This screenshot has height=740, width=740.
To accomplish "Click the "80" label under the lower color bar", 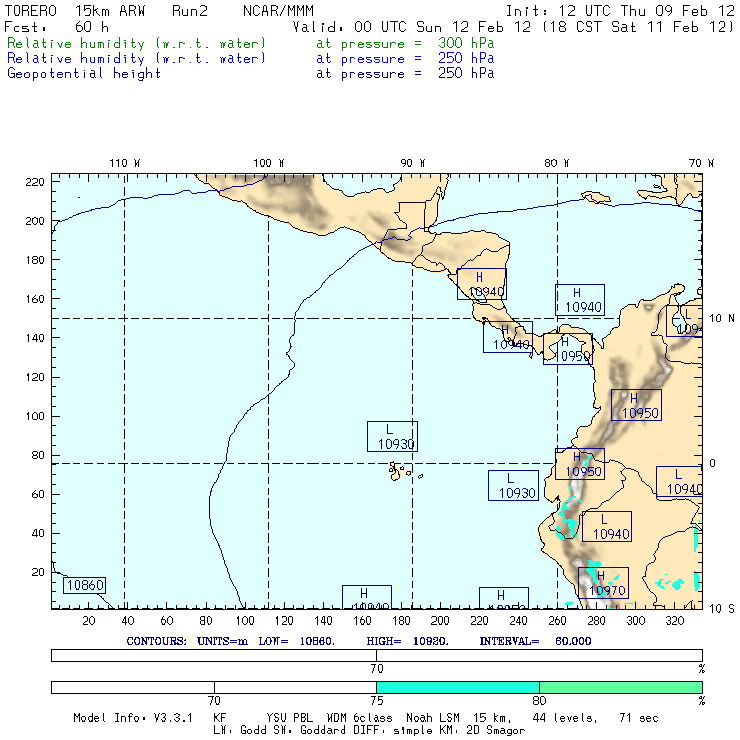I will [x=539, y=700].
